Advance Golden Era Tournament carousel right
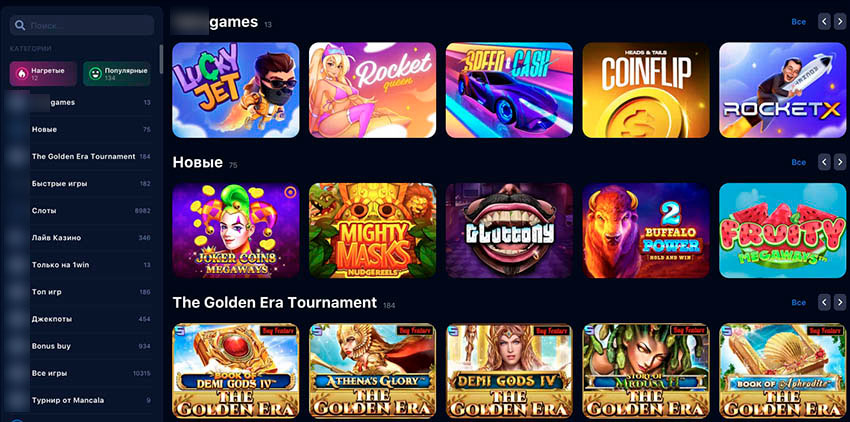The height and width of the screenshot is (422, 850). [x=840, y=302]
